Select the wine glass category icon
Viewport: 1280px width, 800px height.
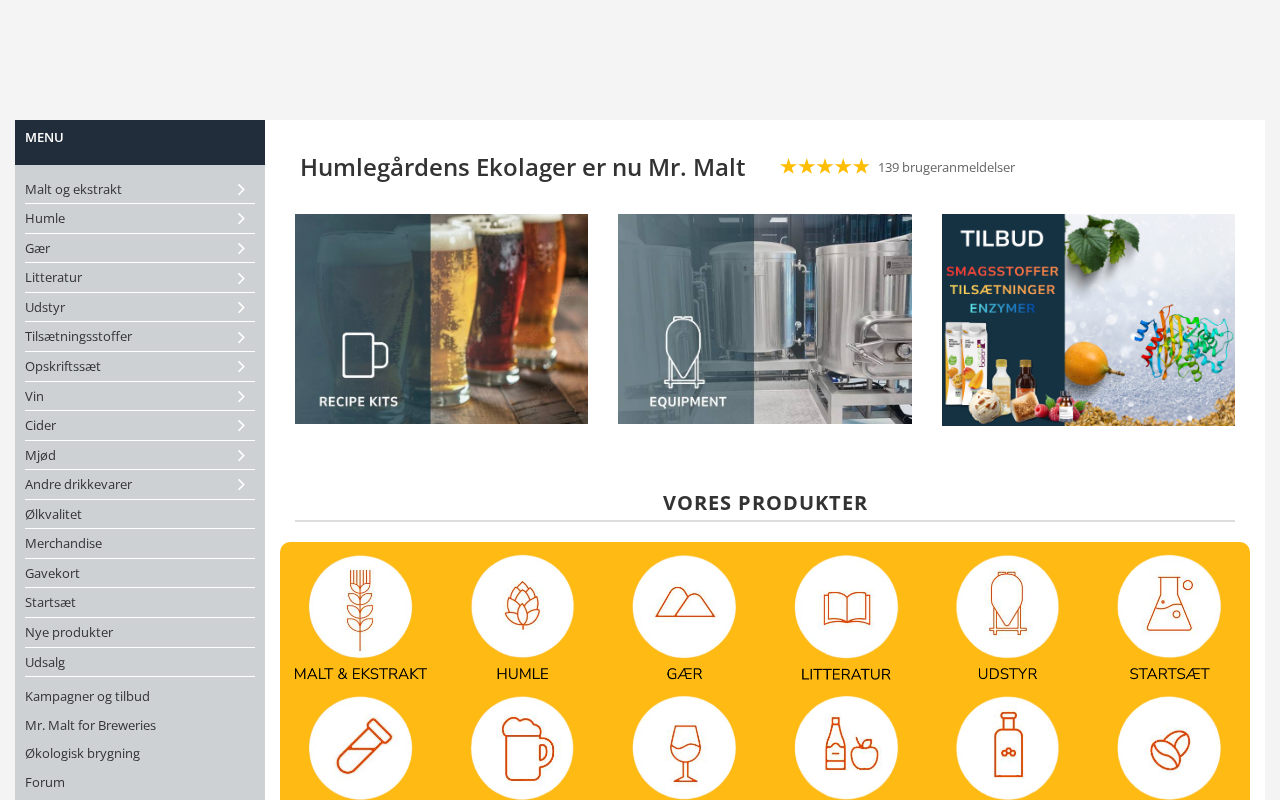point(684,748)
